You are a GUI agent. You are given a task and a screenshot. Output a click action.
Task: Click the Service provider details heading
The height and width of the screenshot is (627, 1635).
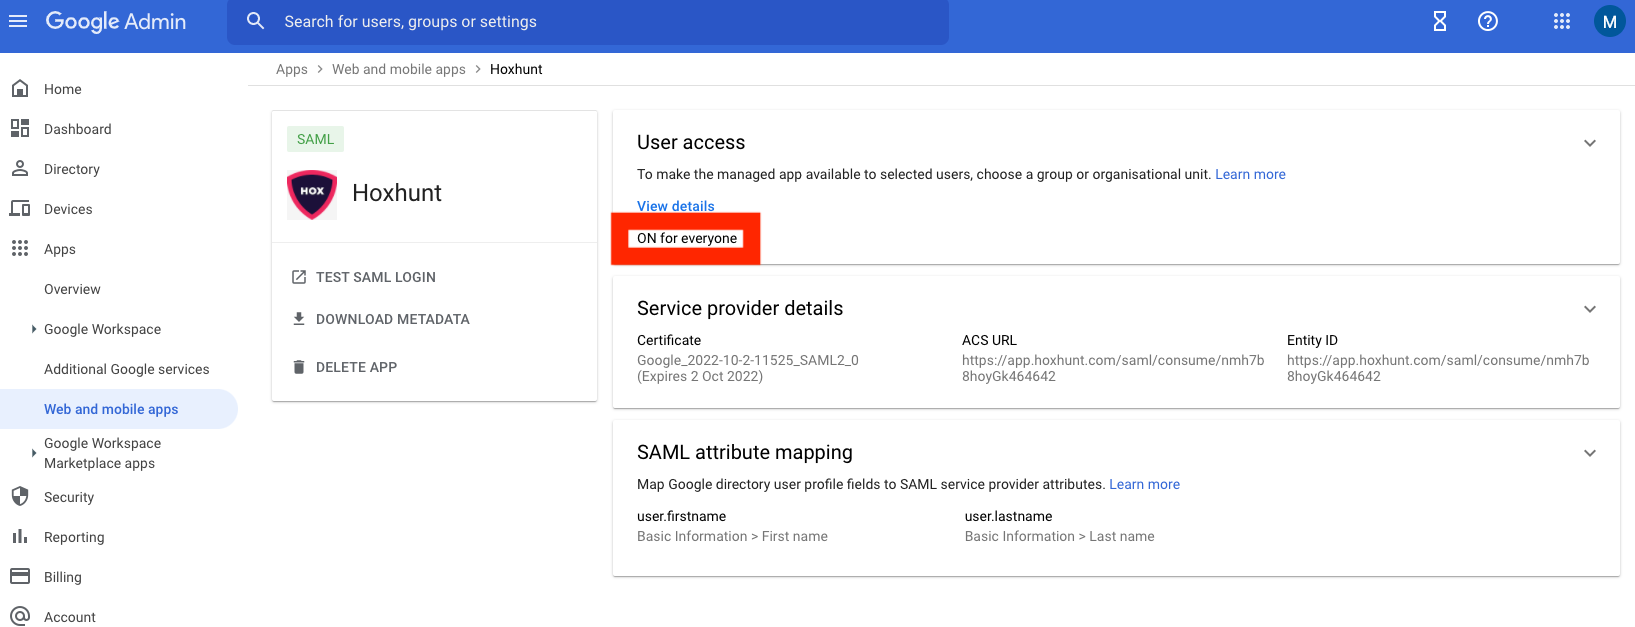(x=740, y=308)
